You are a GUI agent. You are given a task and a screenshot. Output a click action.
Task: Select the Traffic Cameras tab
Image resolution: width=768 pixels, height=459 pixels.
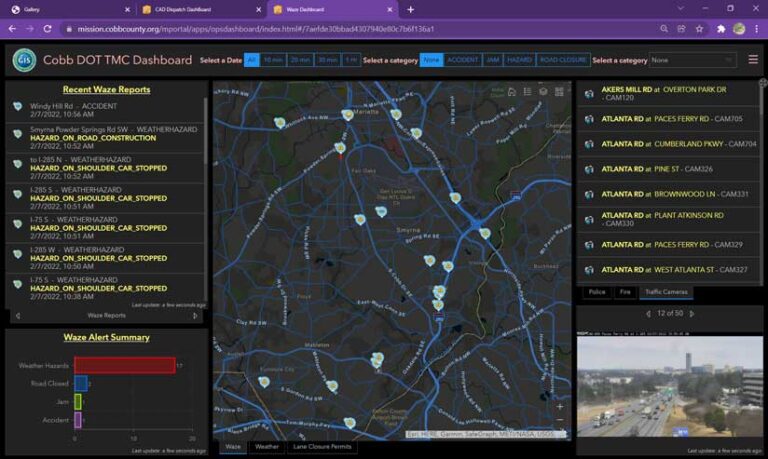(x=666, y=292)
